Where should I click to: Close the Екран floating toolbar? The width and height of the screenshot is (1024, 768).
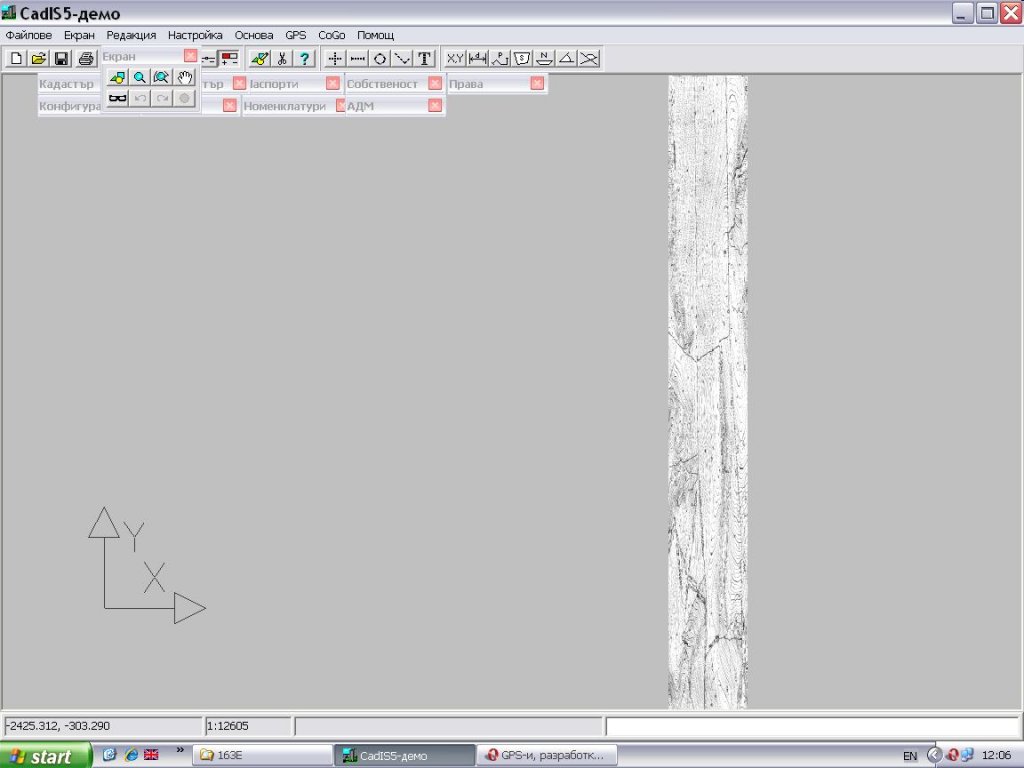(x=190, y=56)
